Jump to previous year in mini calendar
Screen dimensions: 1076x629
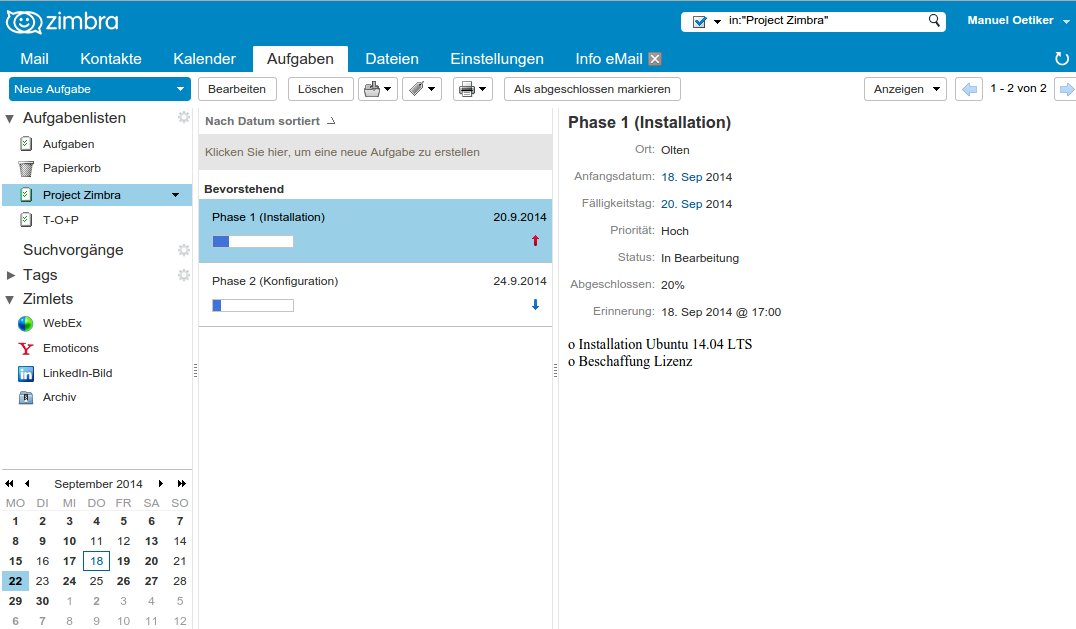coord(9,484)
